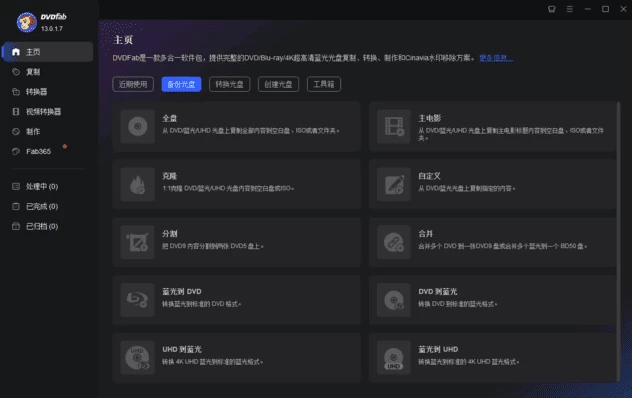Click the vertical scrollbar of the card list
632x398 pixels.
click(618, 242)
